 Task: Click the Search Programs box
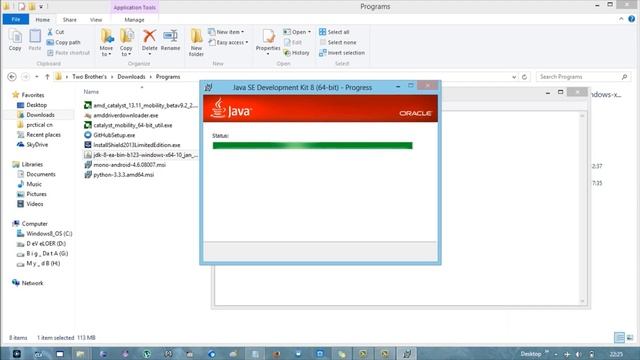click(x=582, y=77)
